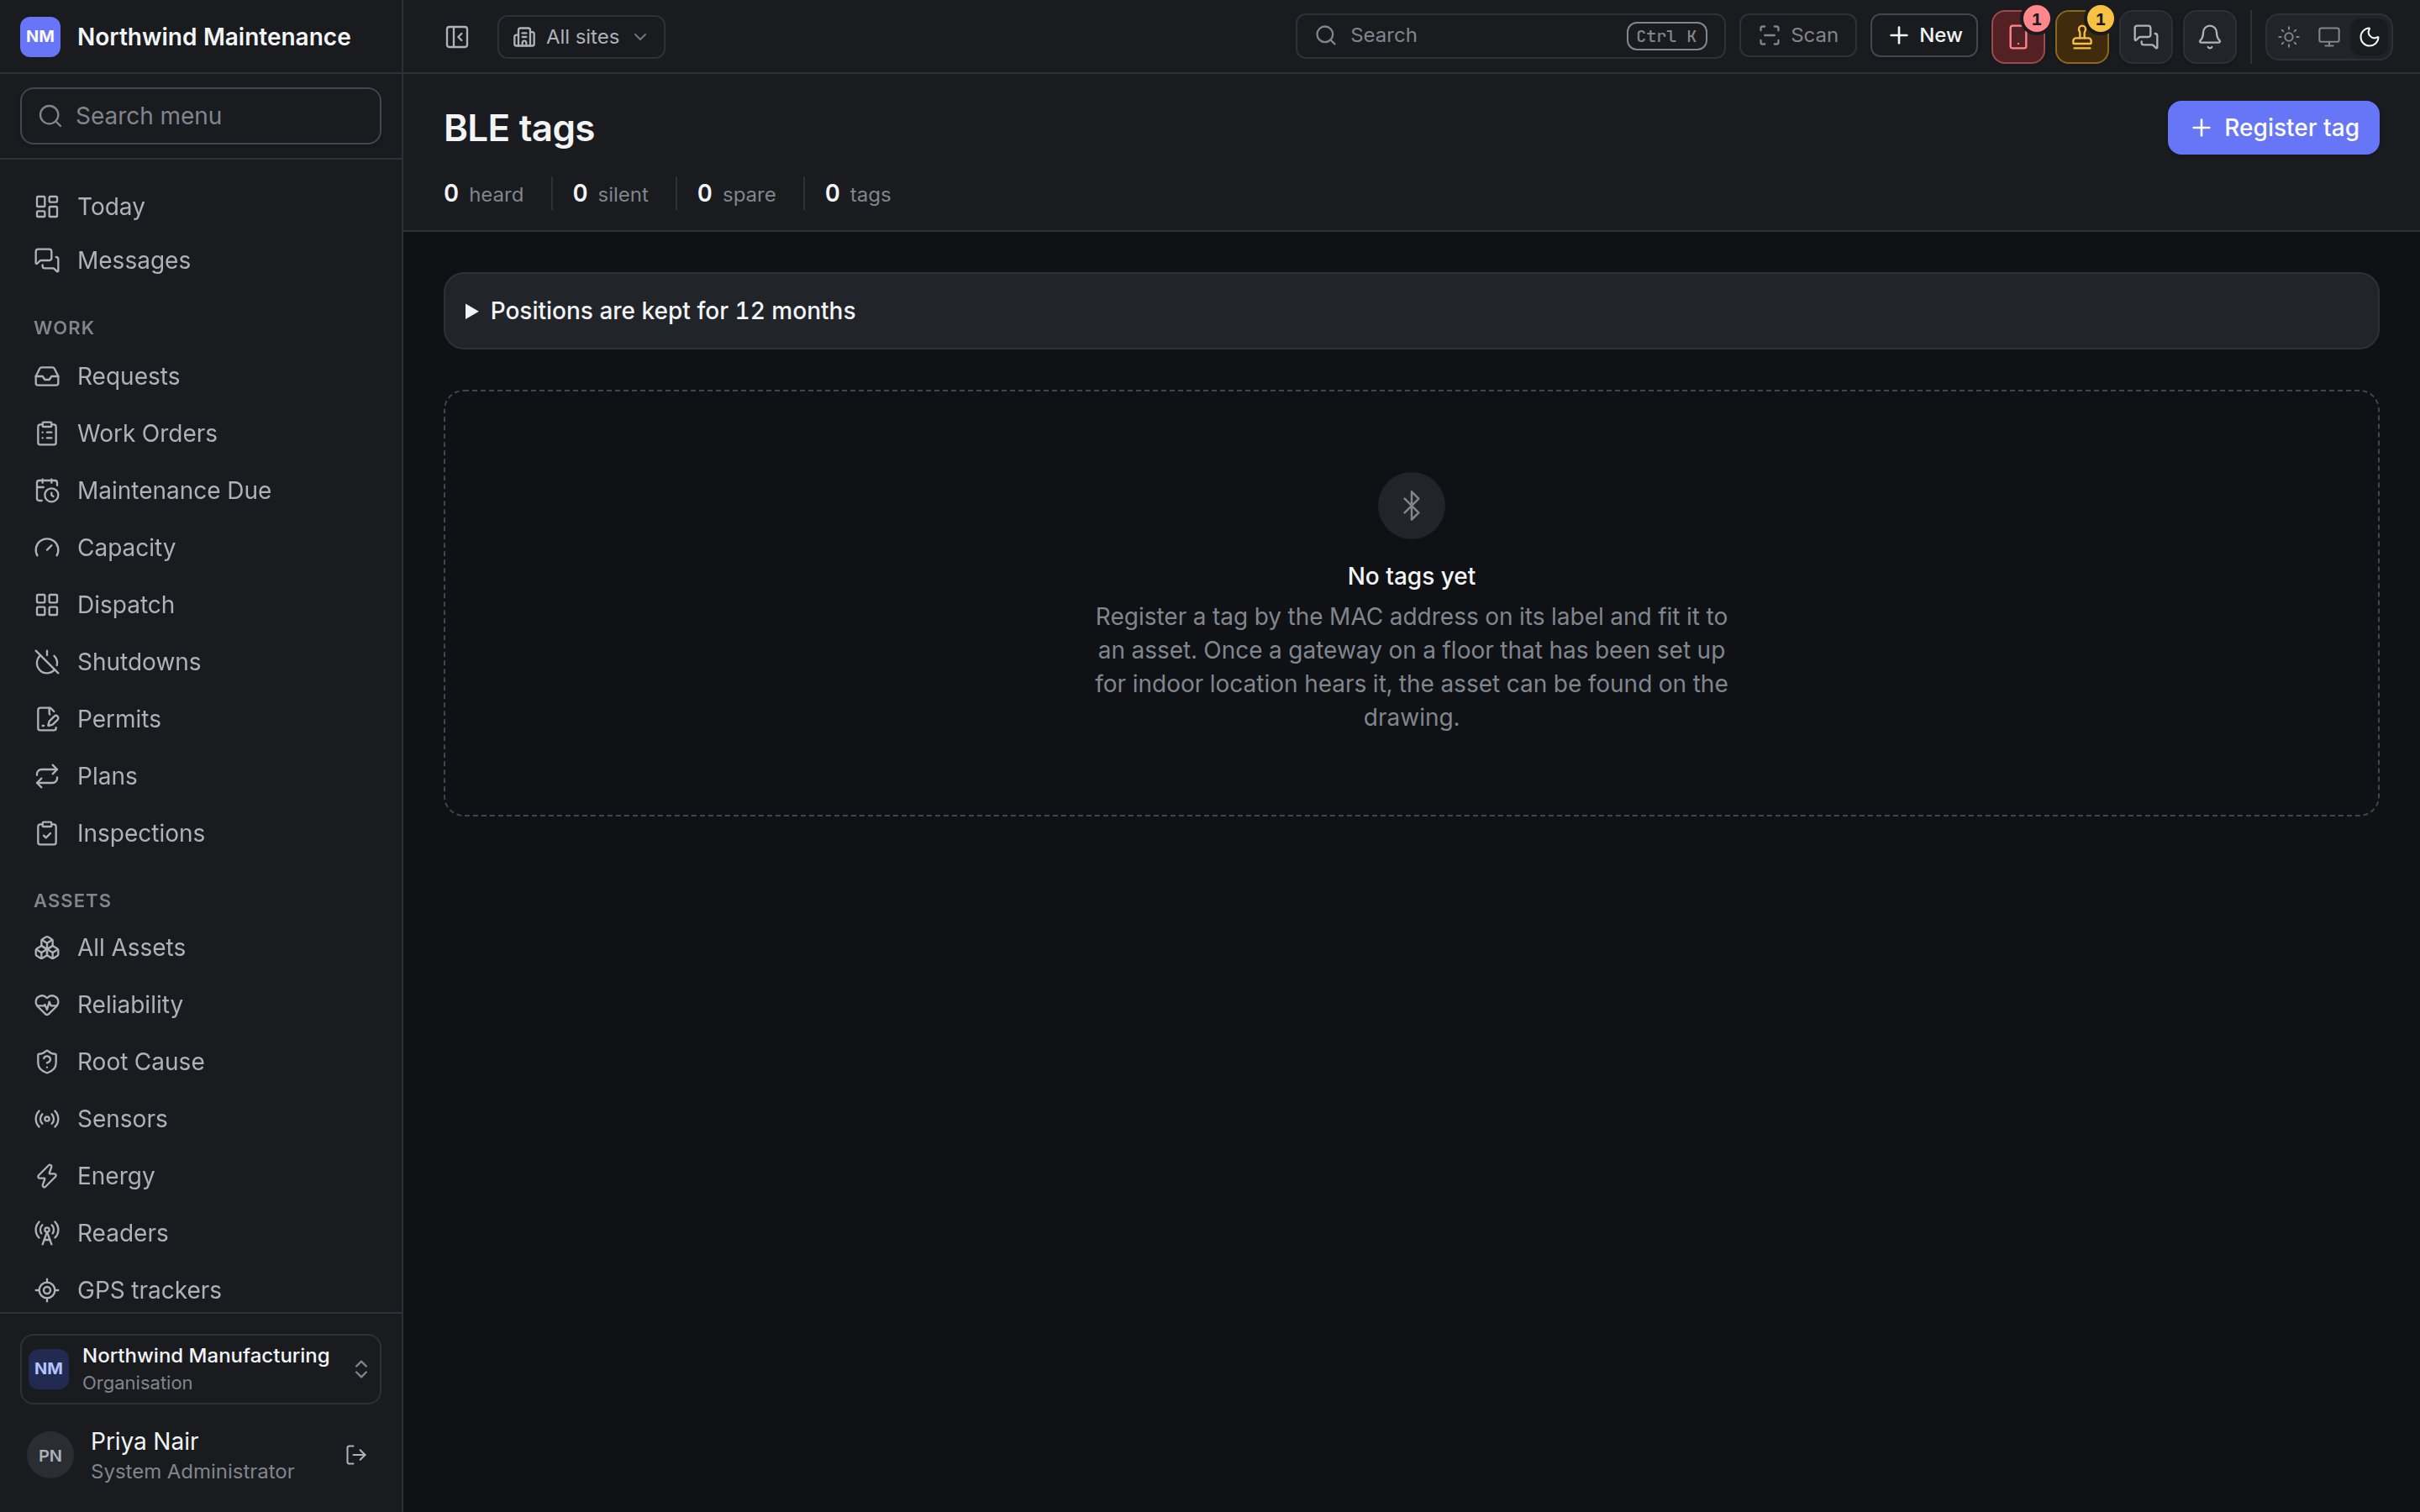Image resolution: width=2420 pixels, height=1512 pixels.
Task: Click the Sensors signal icon
Action: coord(47,1119)
